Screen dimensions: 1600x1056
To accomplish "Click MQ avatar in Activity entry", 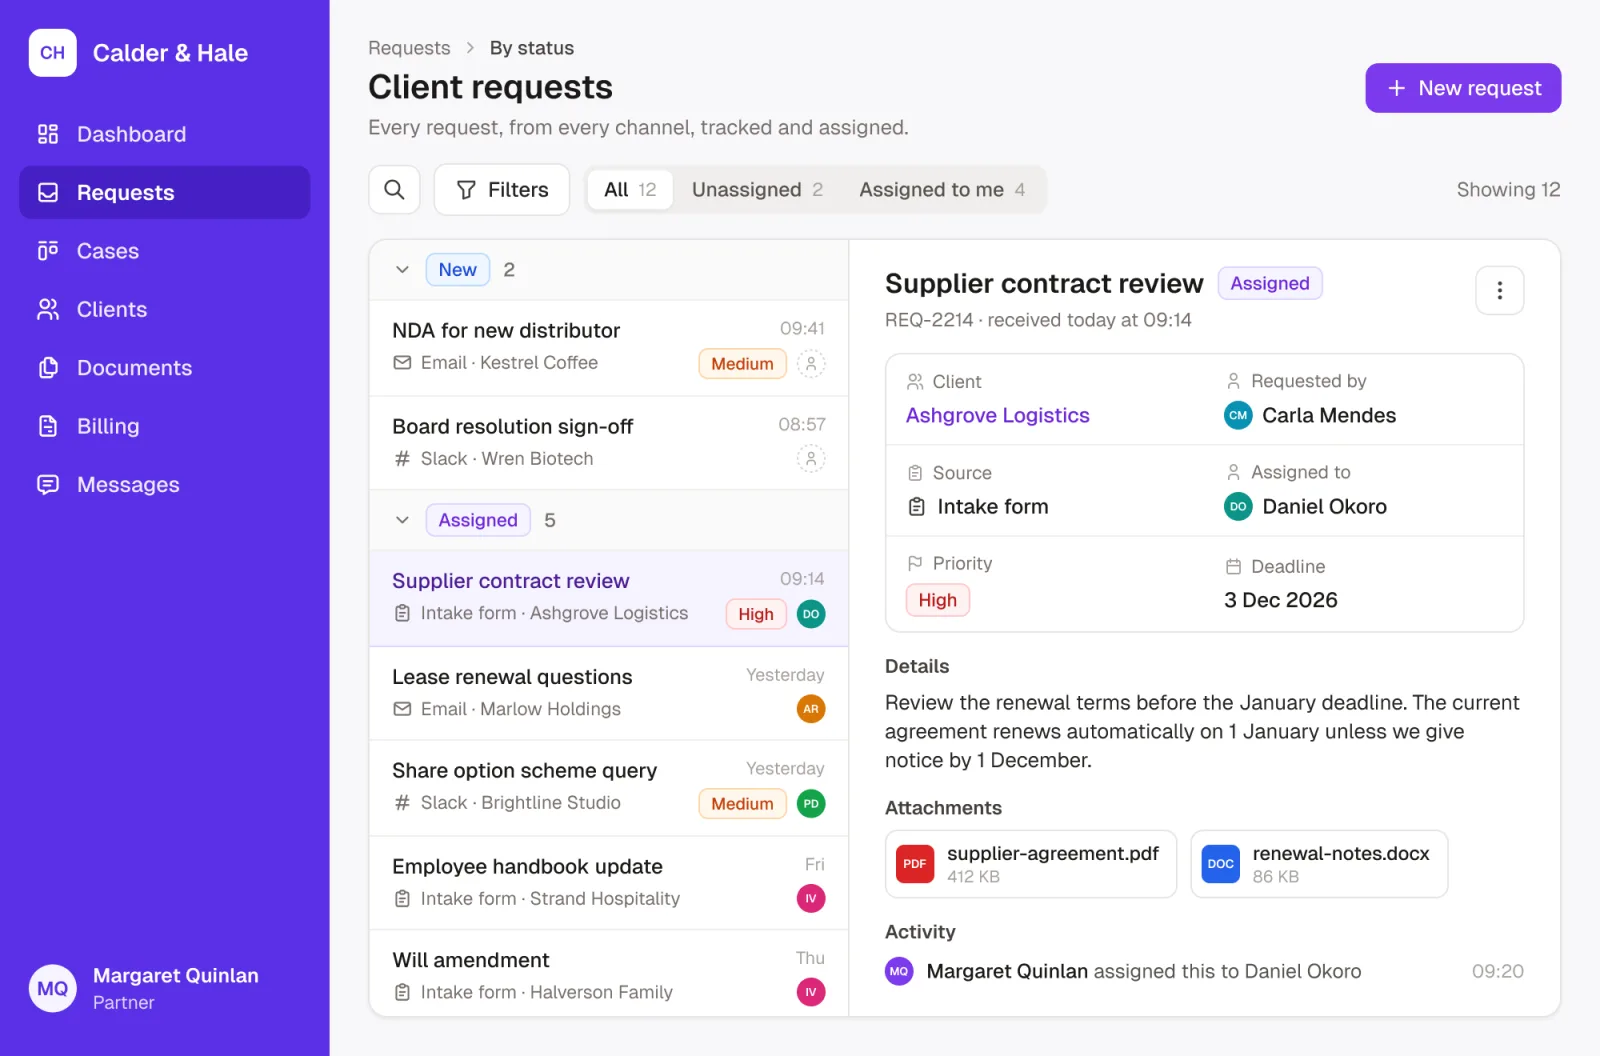I will tap(899, 971).
